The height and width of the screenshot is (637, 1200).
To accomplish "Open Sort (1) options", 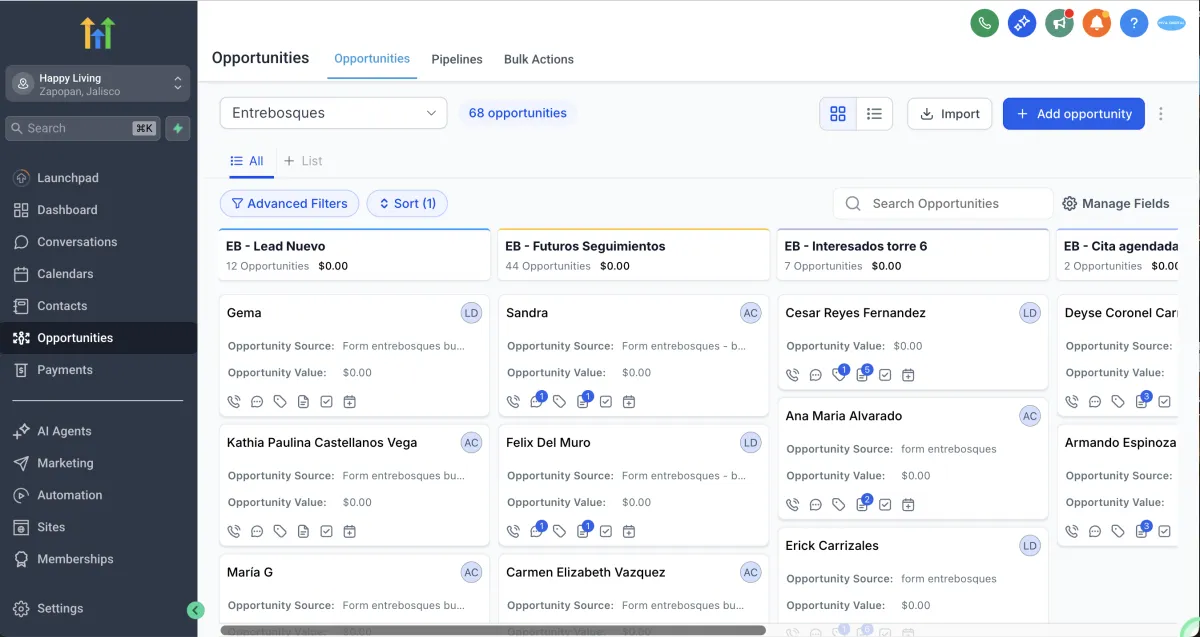I will [407, 203].
